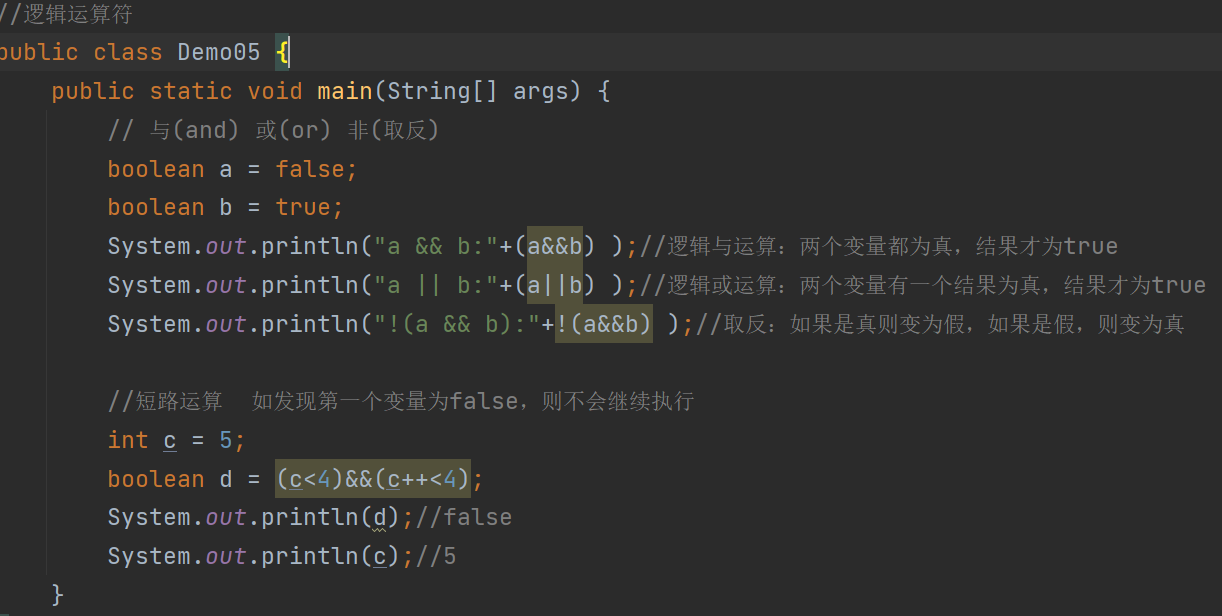1222x616 pixels.
Task: Click variable d inside println(d)
Action: tap(379, 517)
